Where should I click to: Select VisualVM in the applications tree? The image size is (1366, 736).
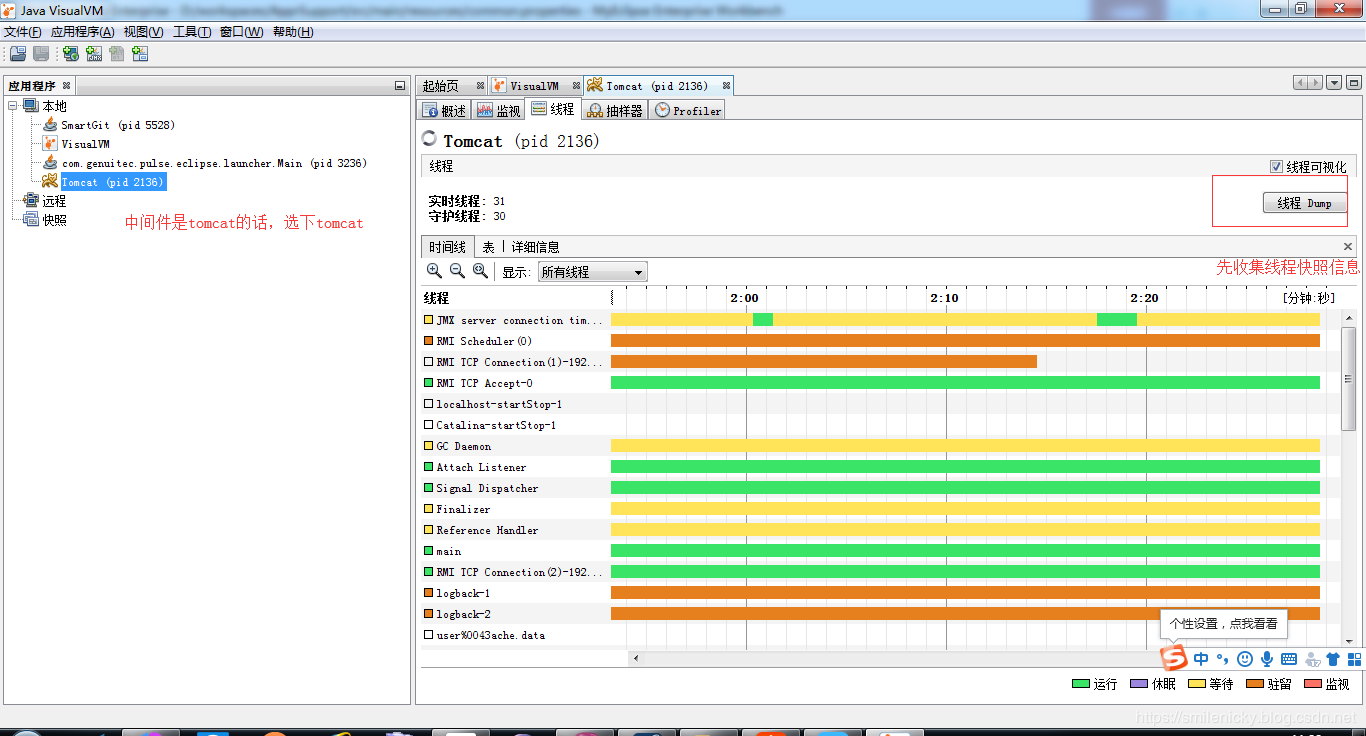pos(85,144)
